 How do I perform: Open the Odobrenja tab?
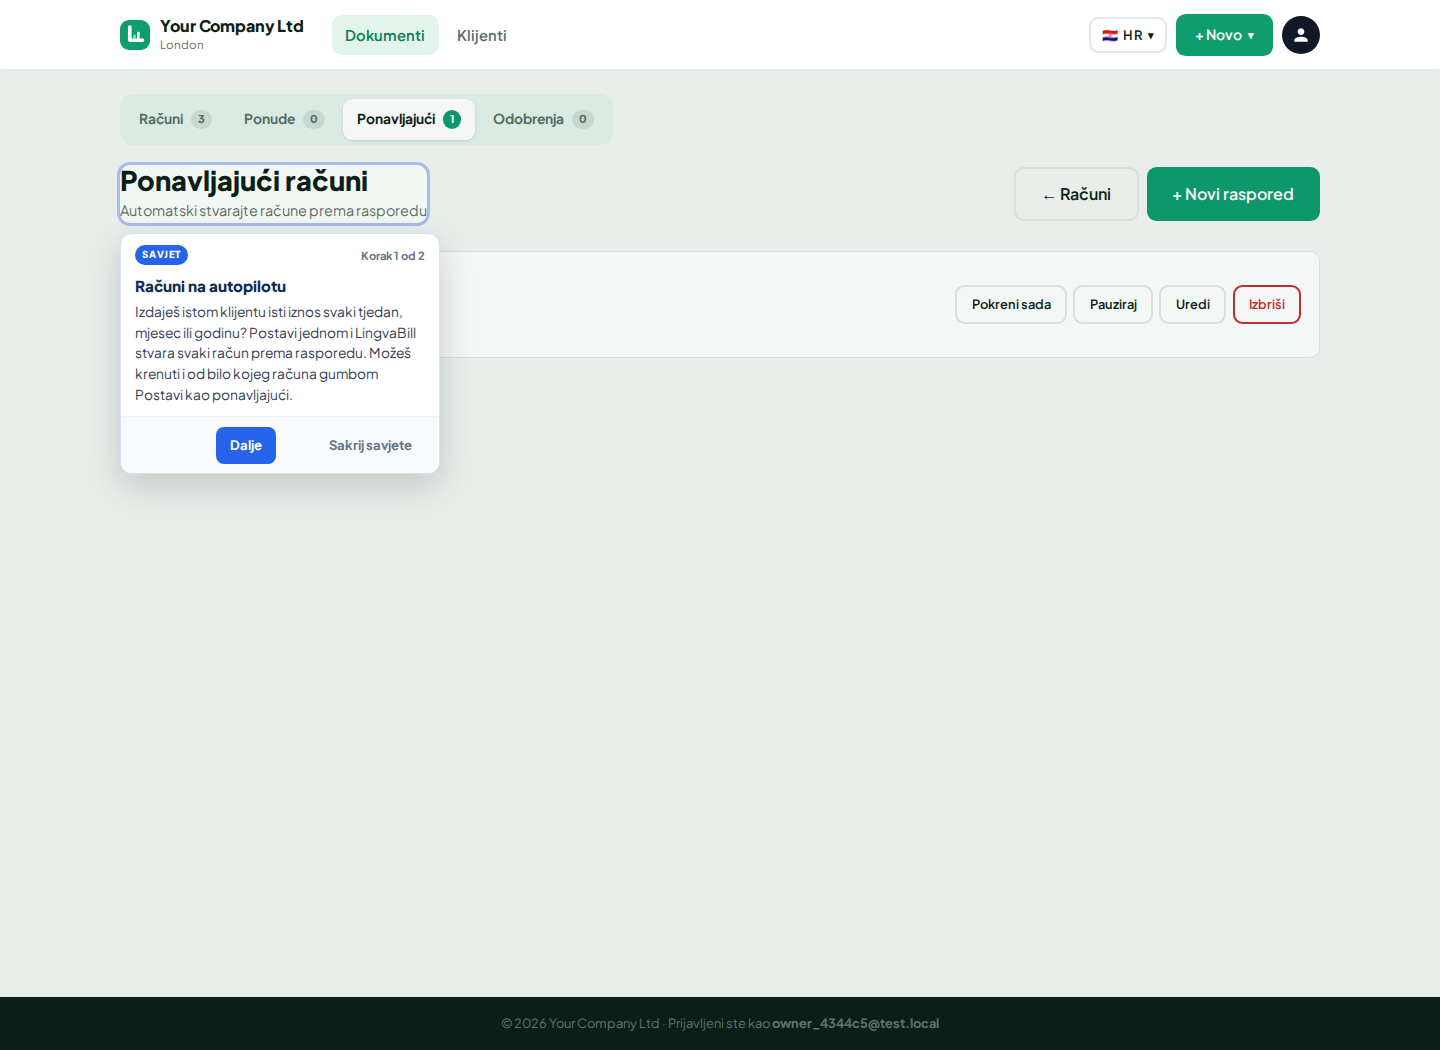tap(543, 119)
